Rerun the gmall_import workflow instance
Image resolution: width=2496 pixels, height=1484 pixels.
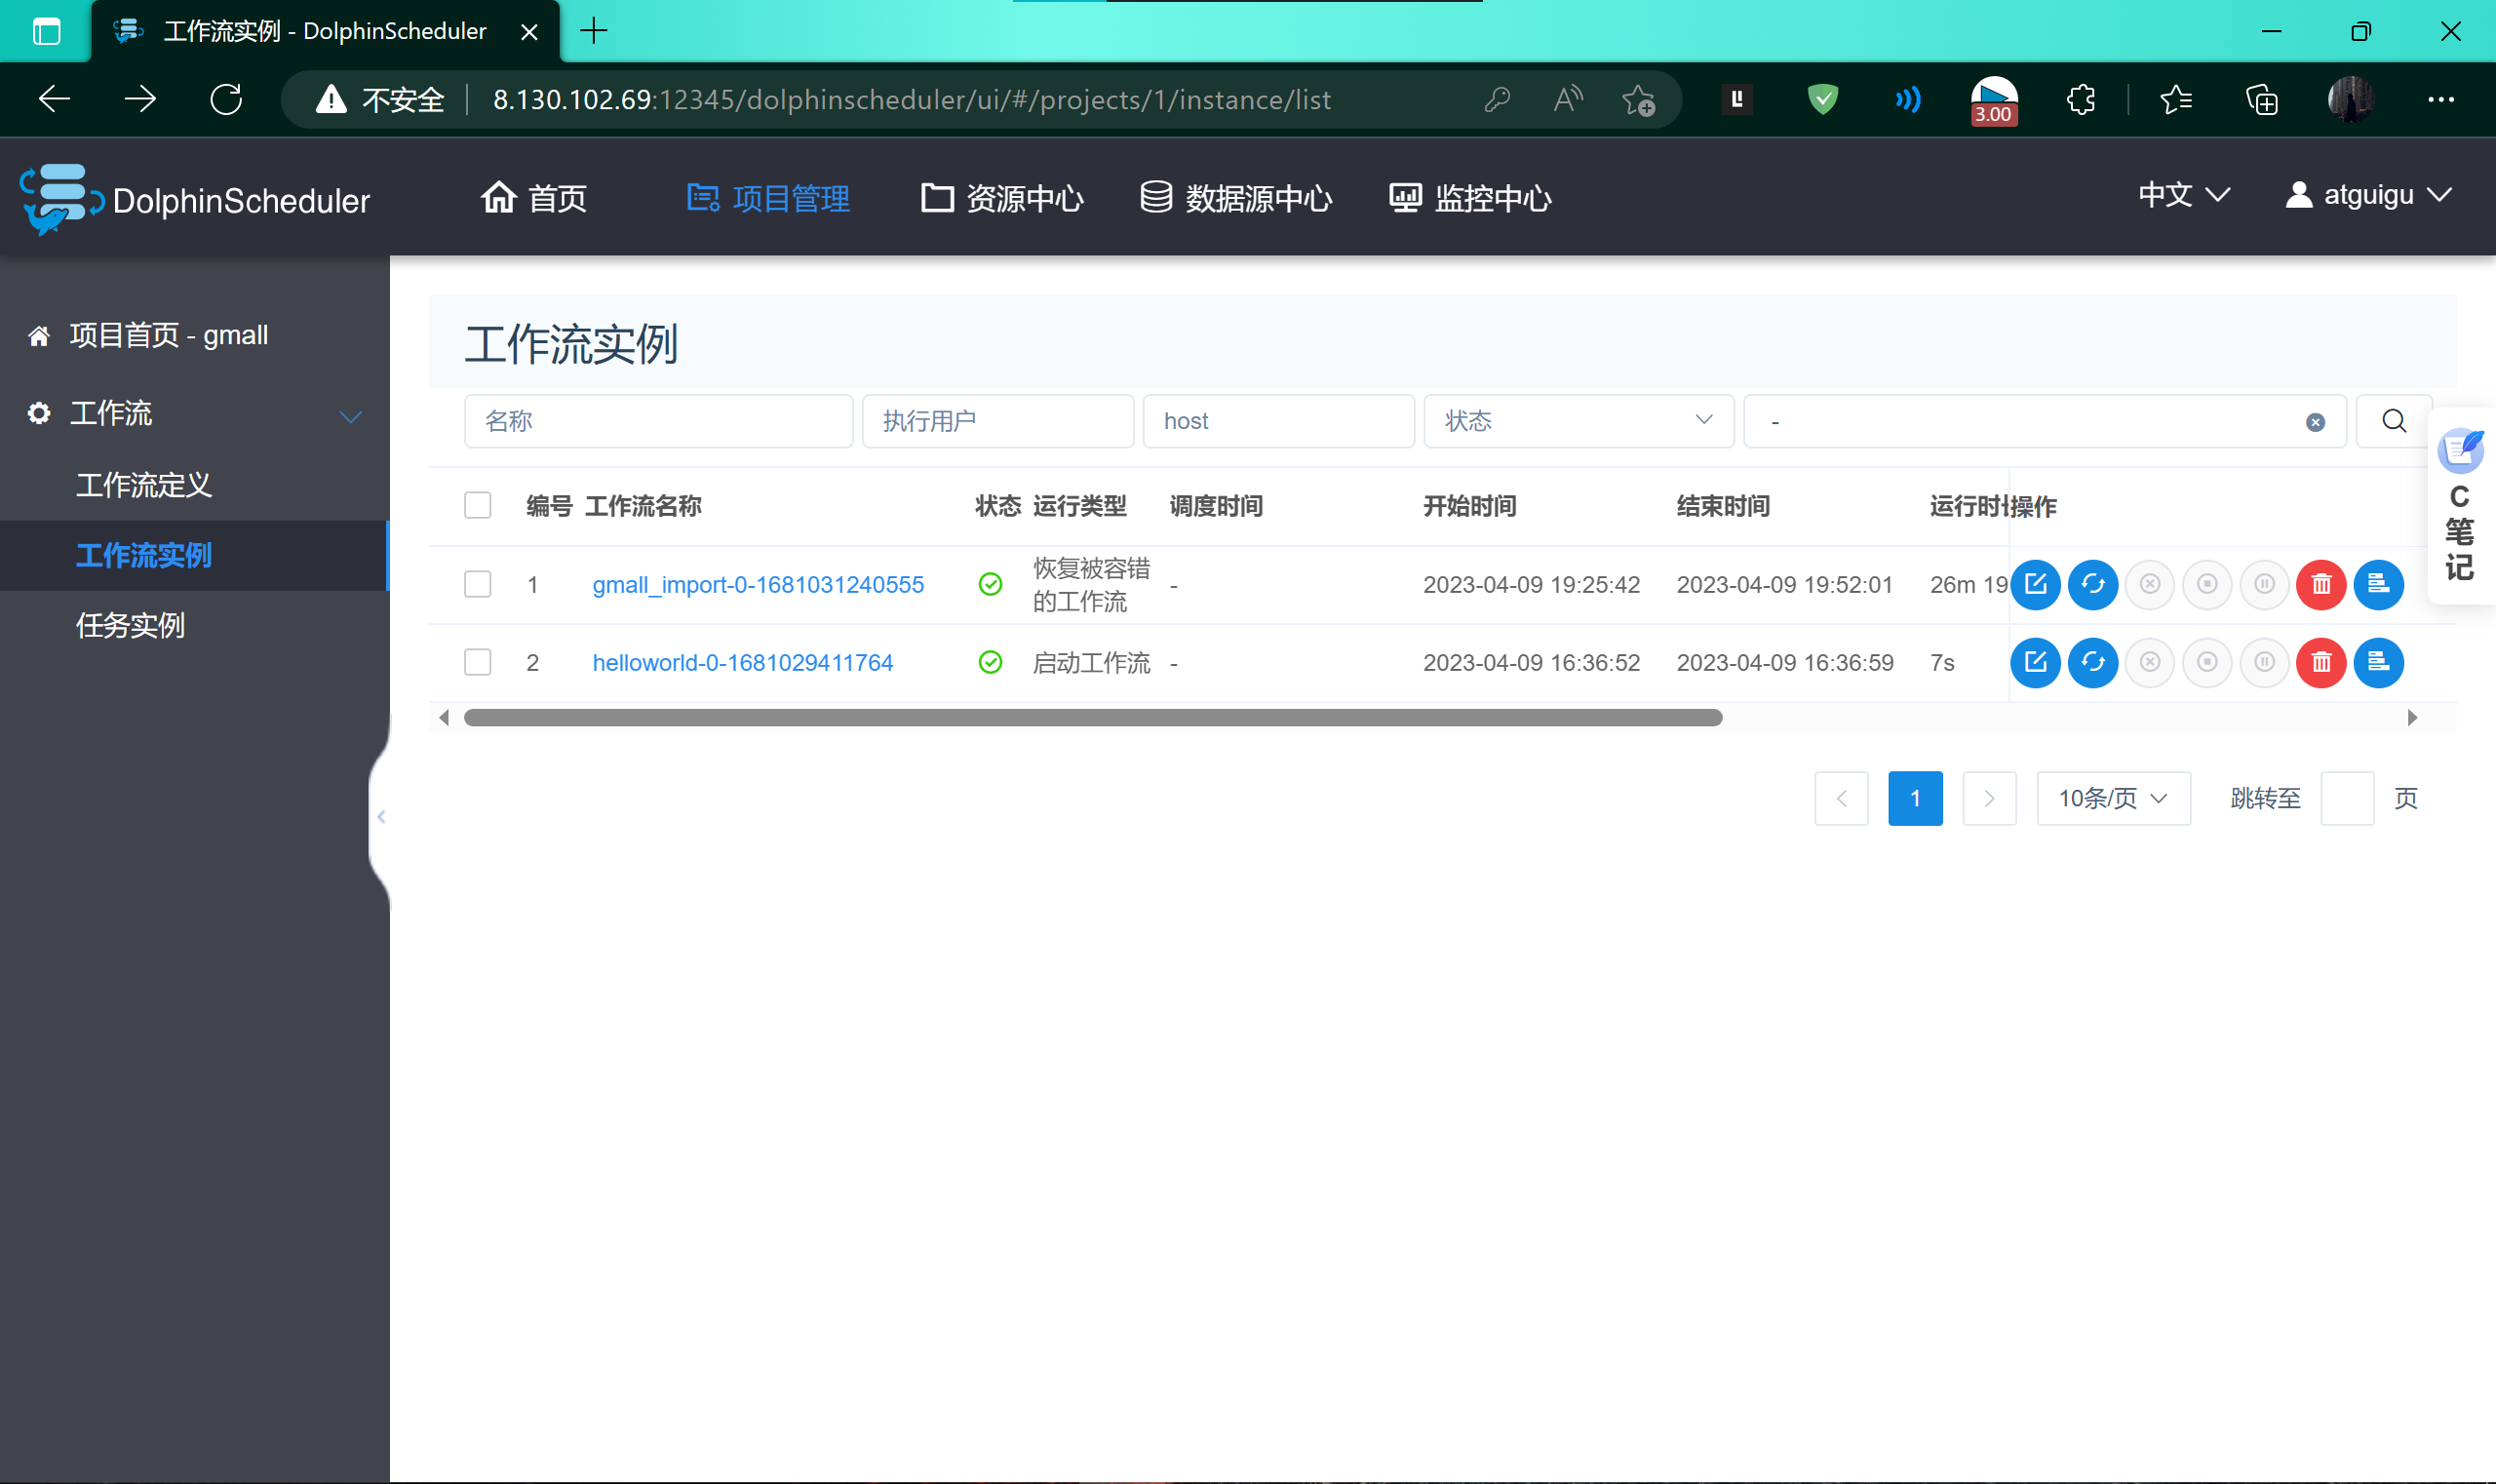2092,584
